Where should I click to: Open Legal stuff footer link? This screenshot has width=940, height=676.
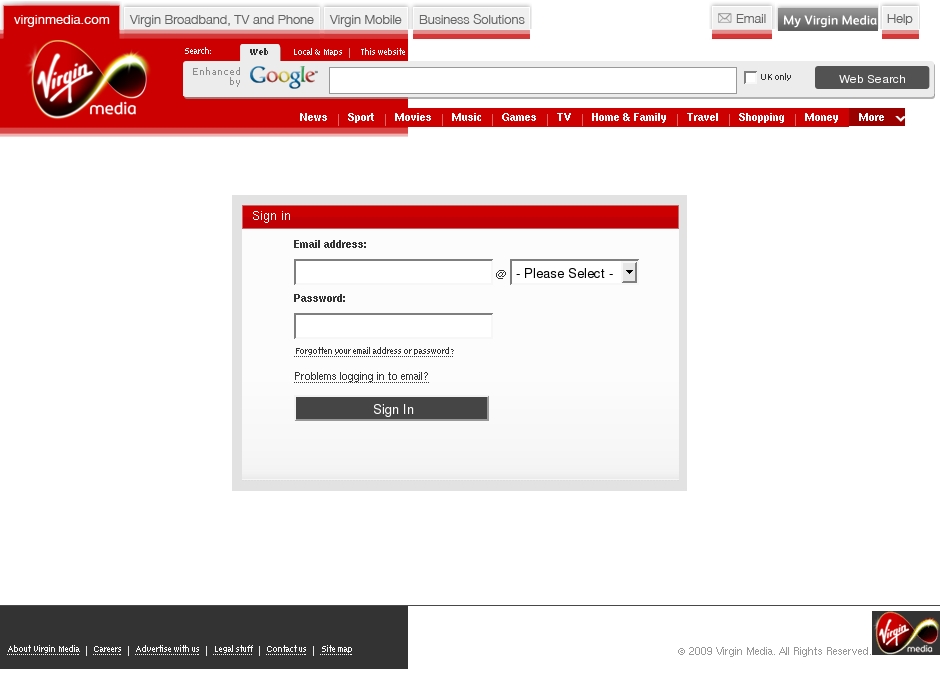(233, 649)
